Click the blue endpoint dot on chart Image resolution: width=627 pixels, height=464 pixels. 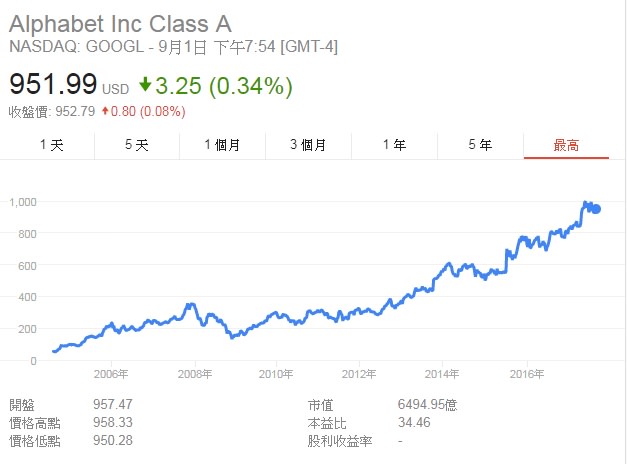(x=596, y=209)
